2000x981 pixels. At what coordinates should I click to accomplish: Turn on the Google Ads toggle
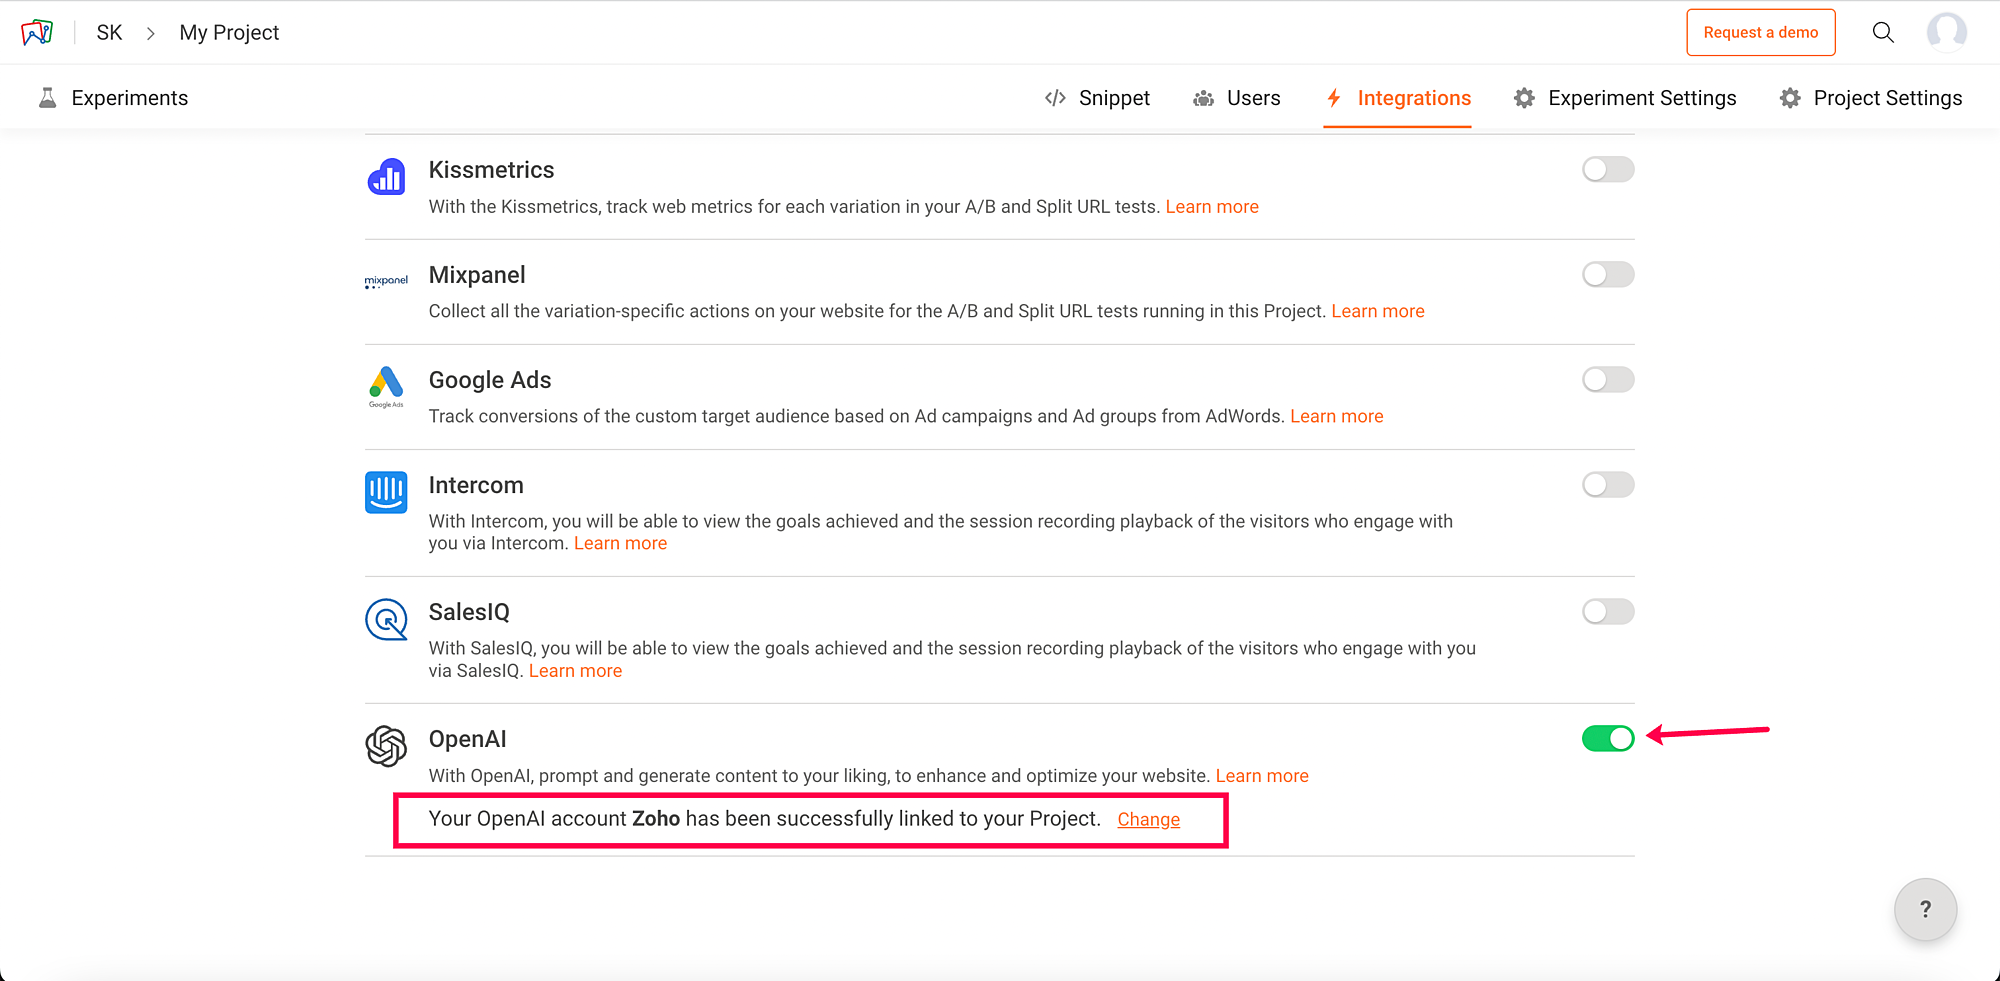1608,379
